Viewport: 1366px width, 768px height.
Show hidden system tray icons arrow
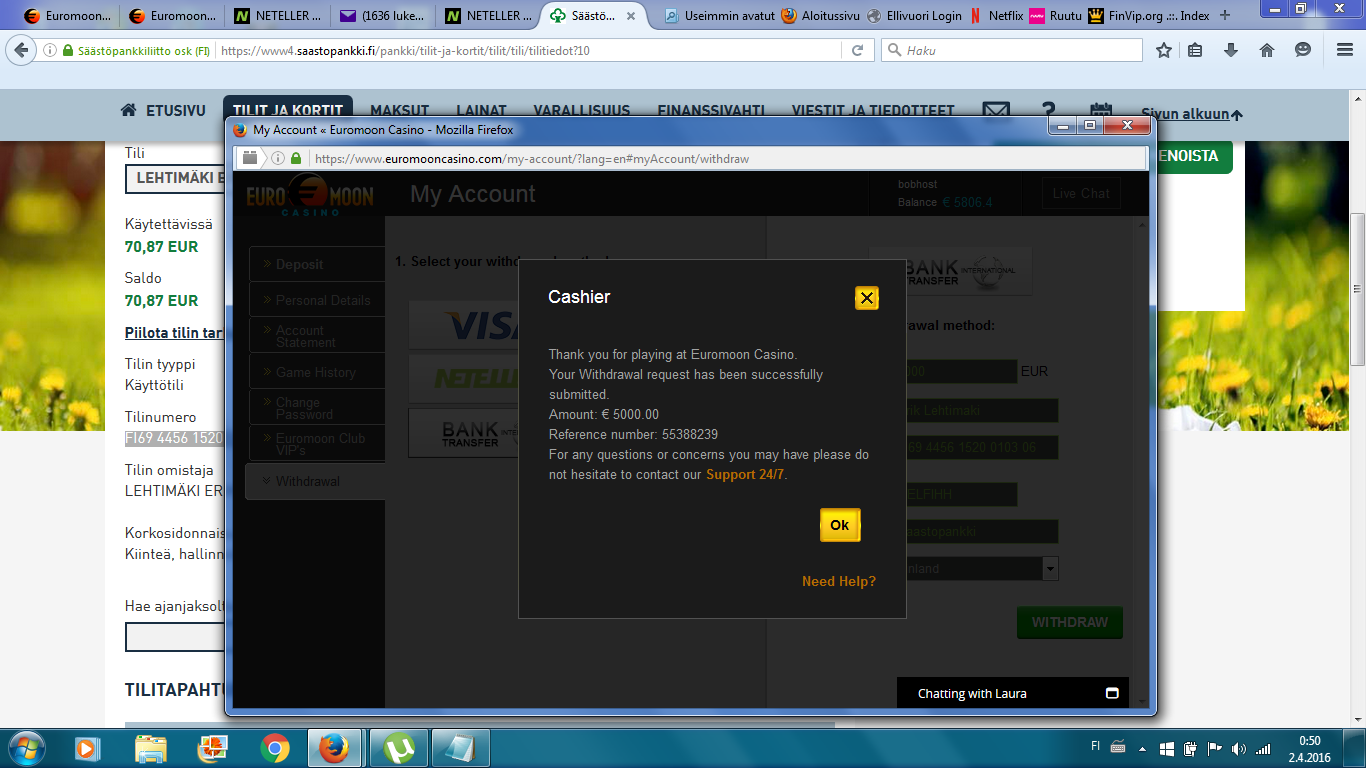[x=1144, y=748]
